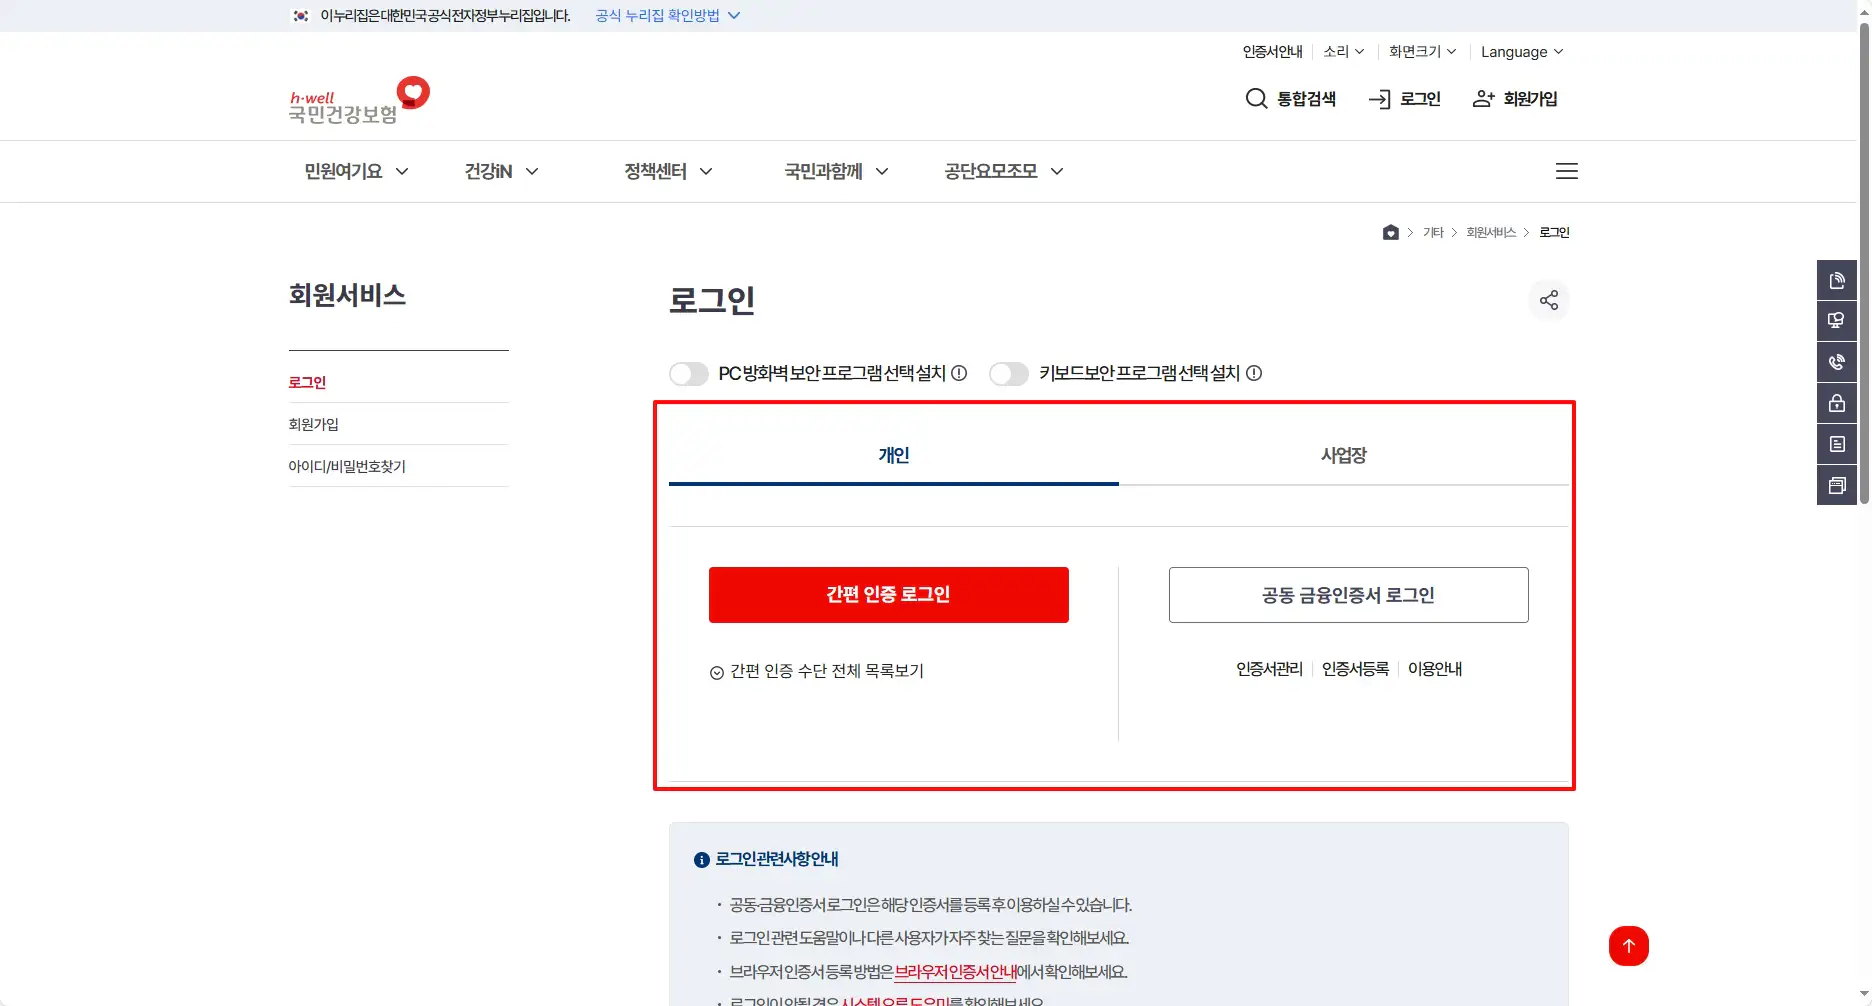
Task: Open the 소리 dropdown
Action: 1343,51
